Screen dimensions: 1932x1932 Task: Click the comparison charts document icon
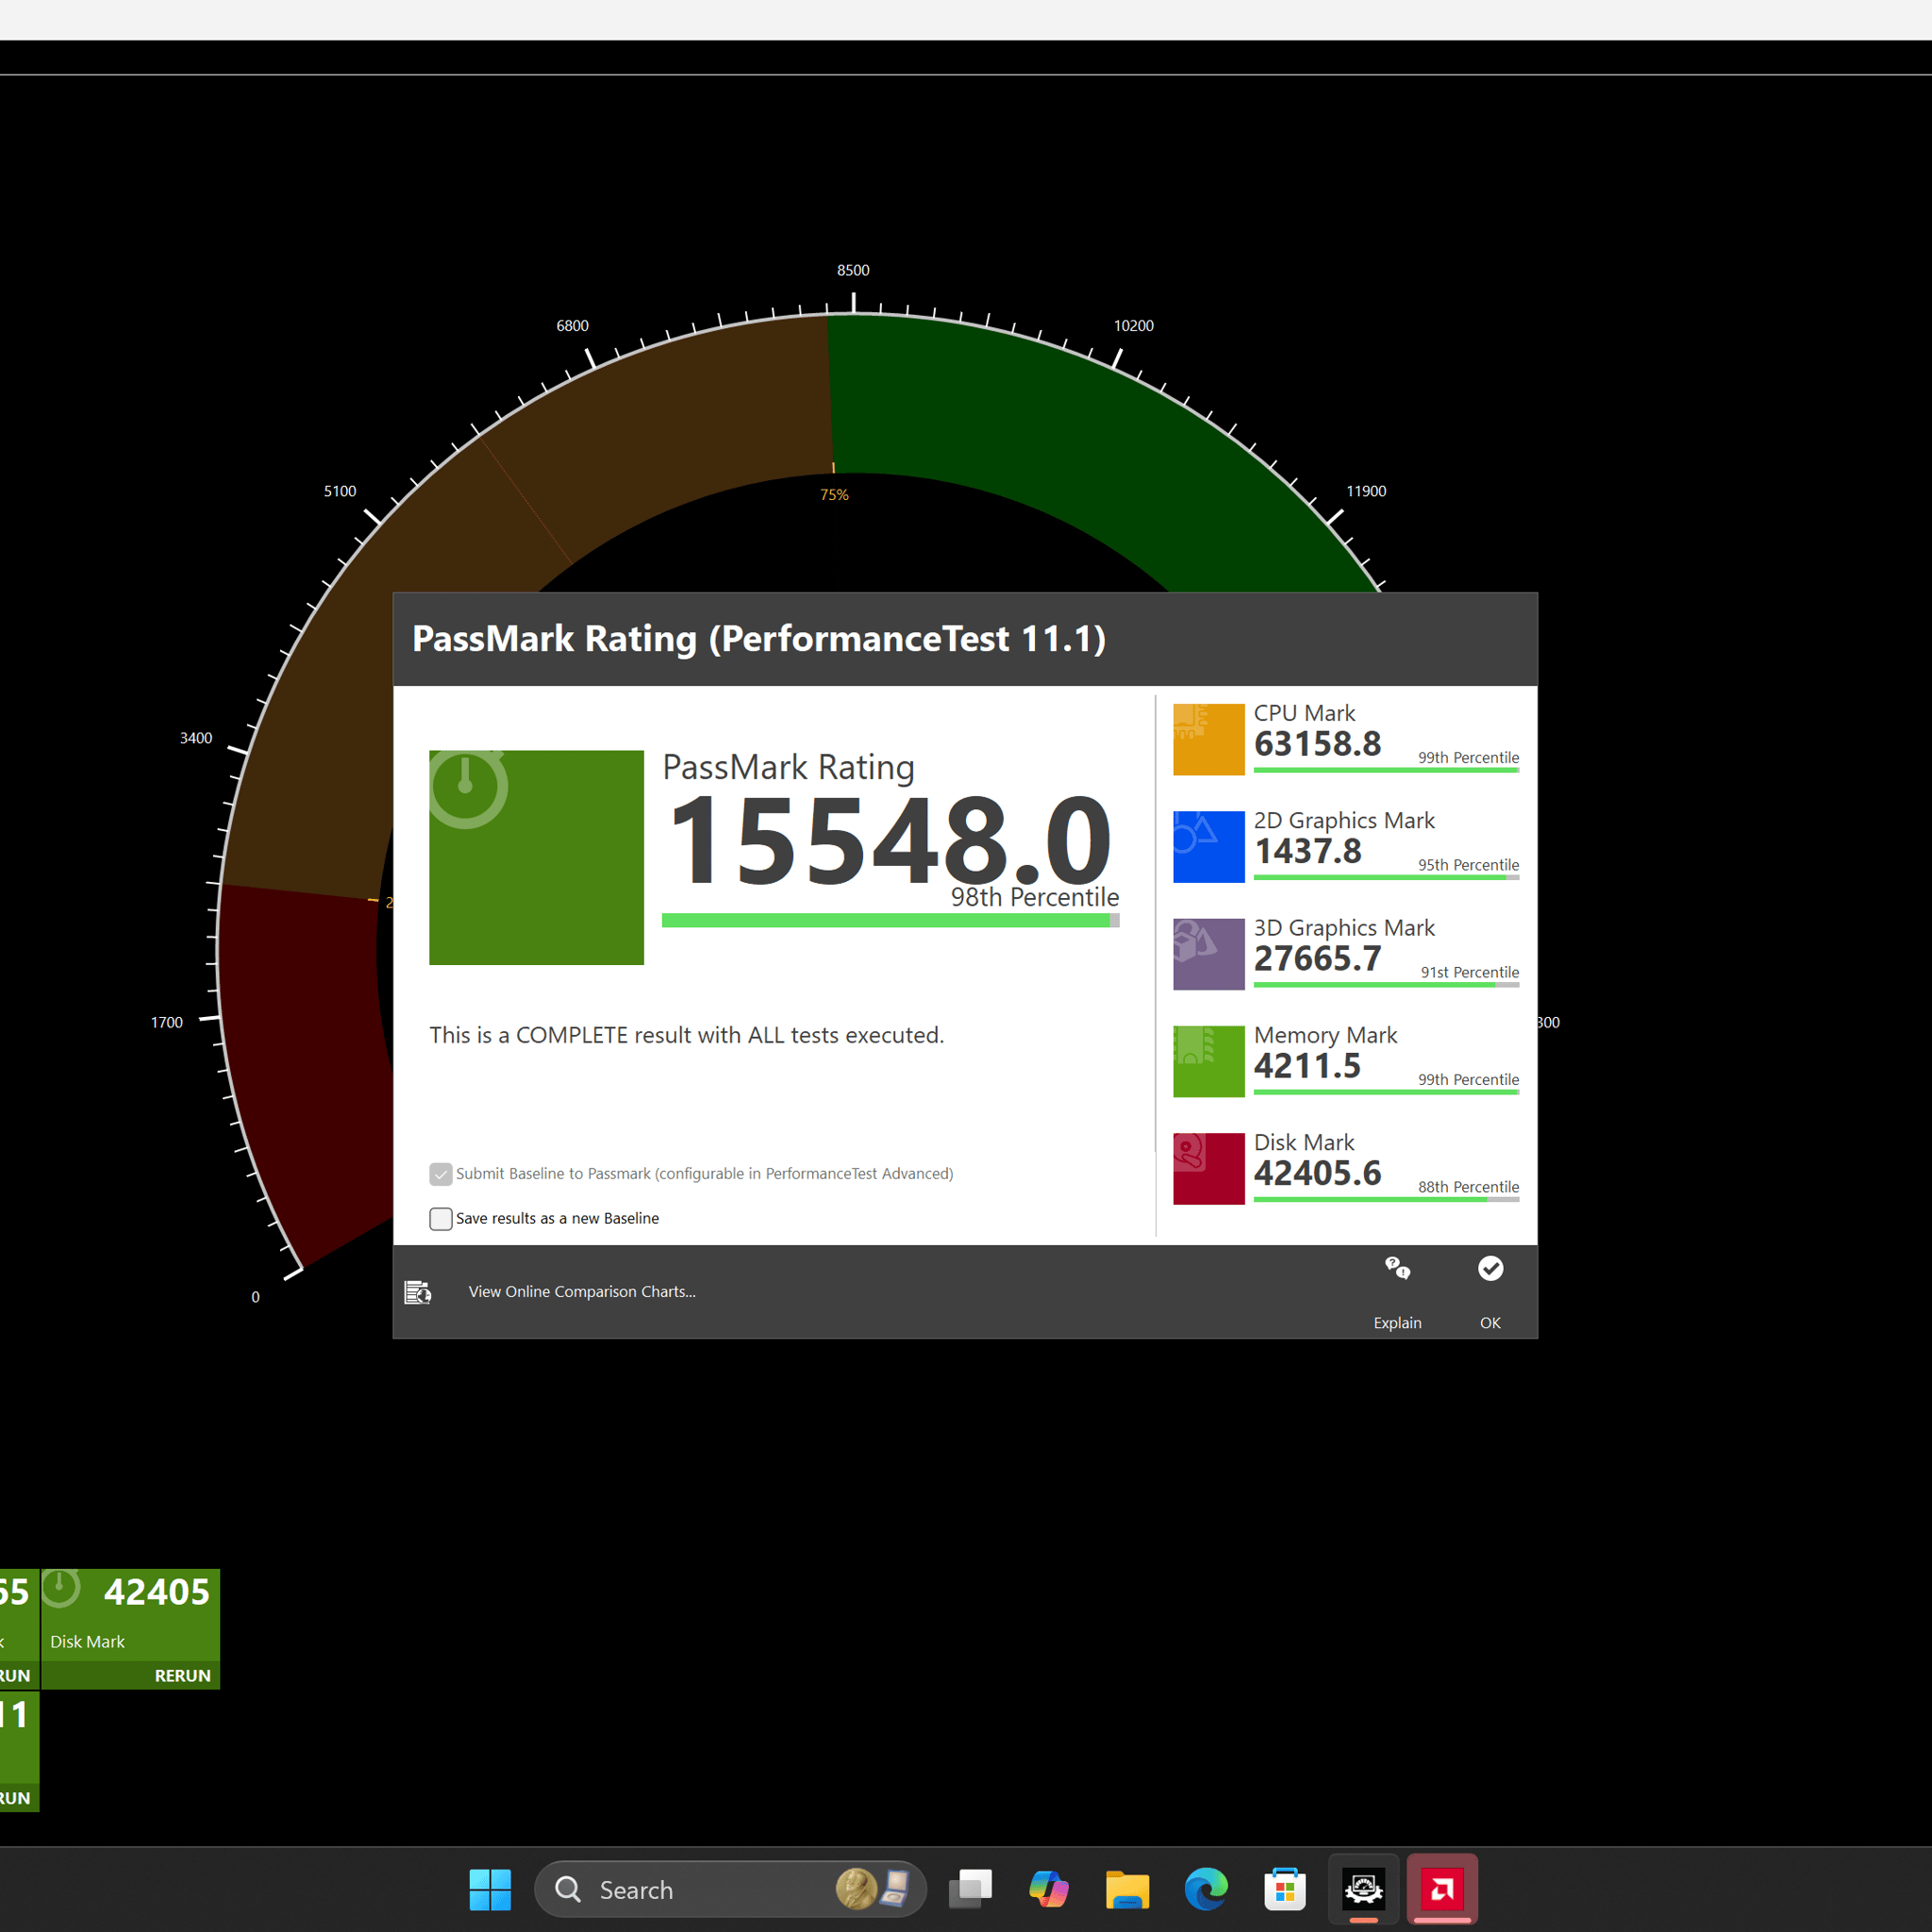(x=418, y=1291)
